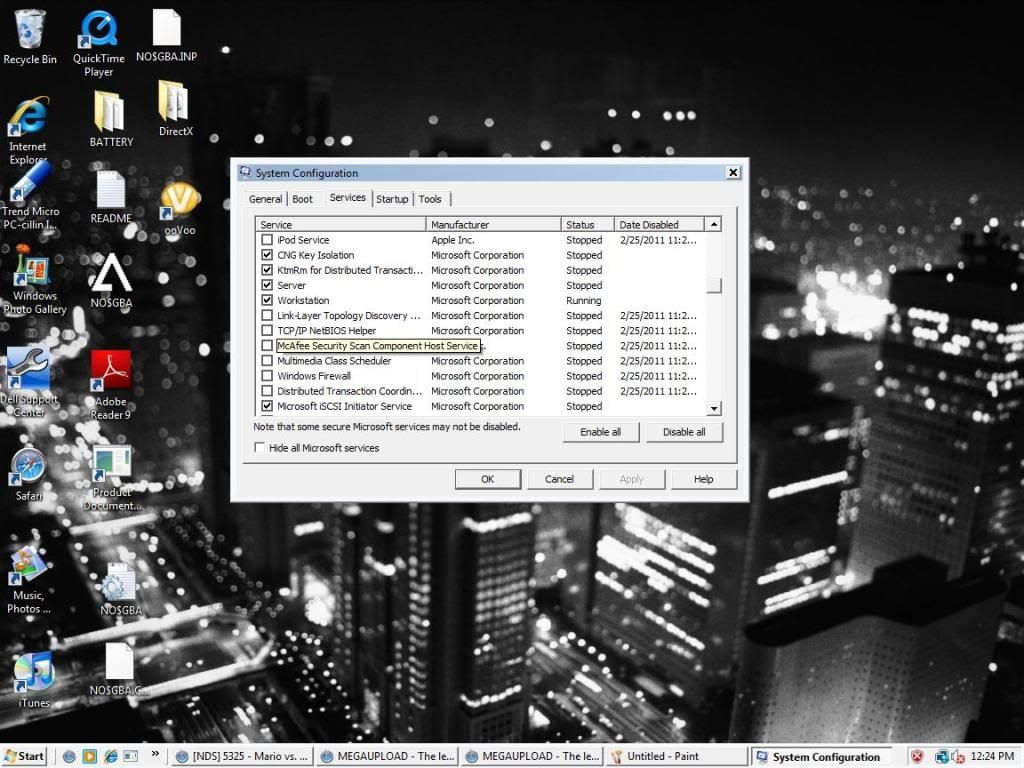1024x768 pixels.
Task: Open Help in System Configuration
Action: [x=703, y=479]
